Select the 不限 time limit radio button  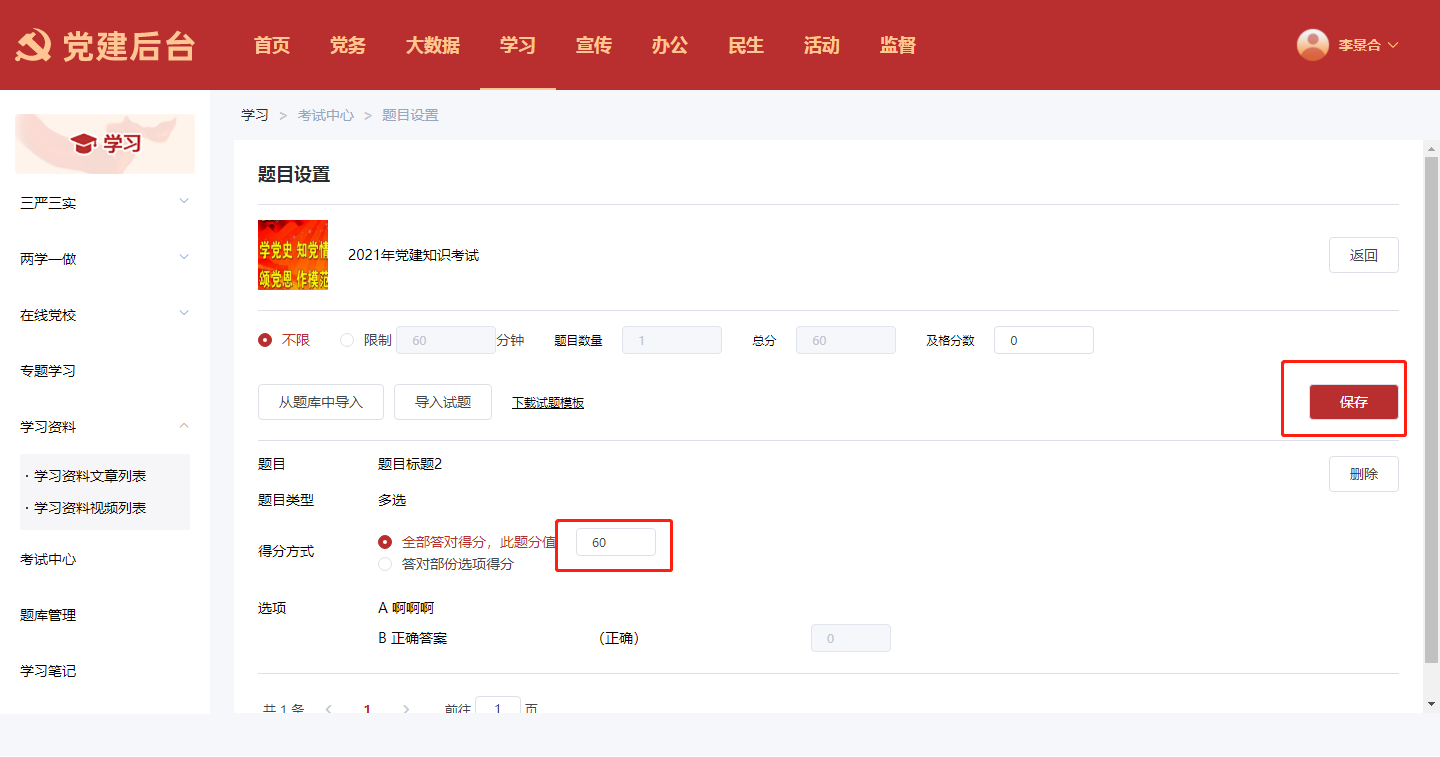pos(265,340)
